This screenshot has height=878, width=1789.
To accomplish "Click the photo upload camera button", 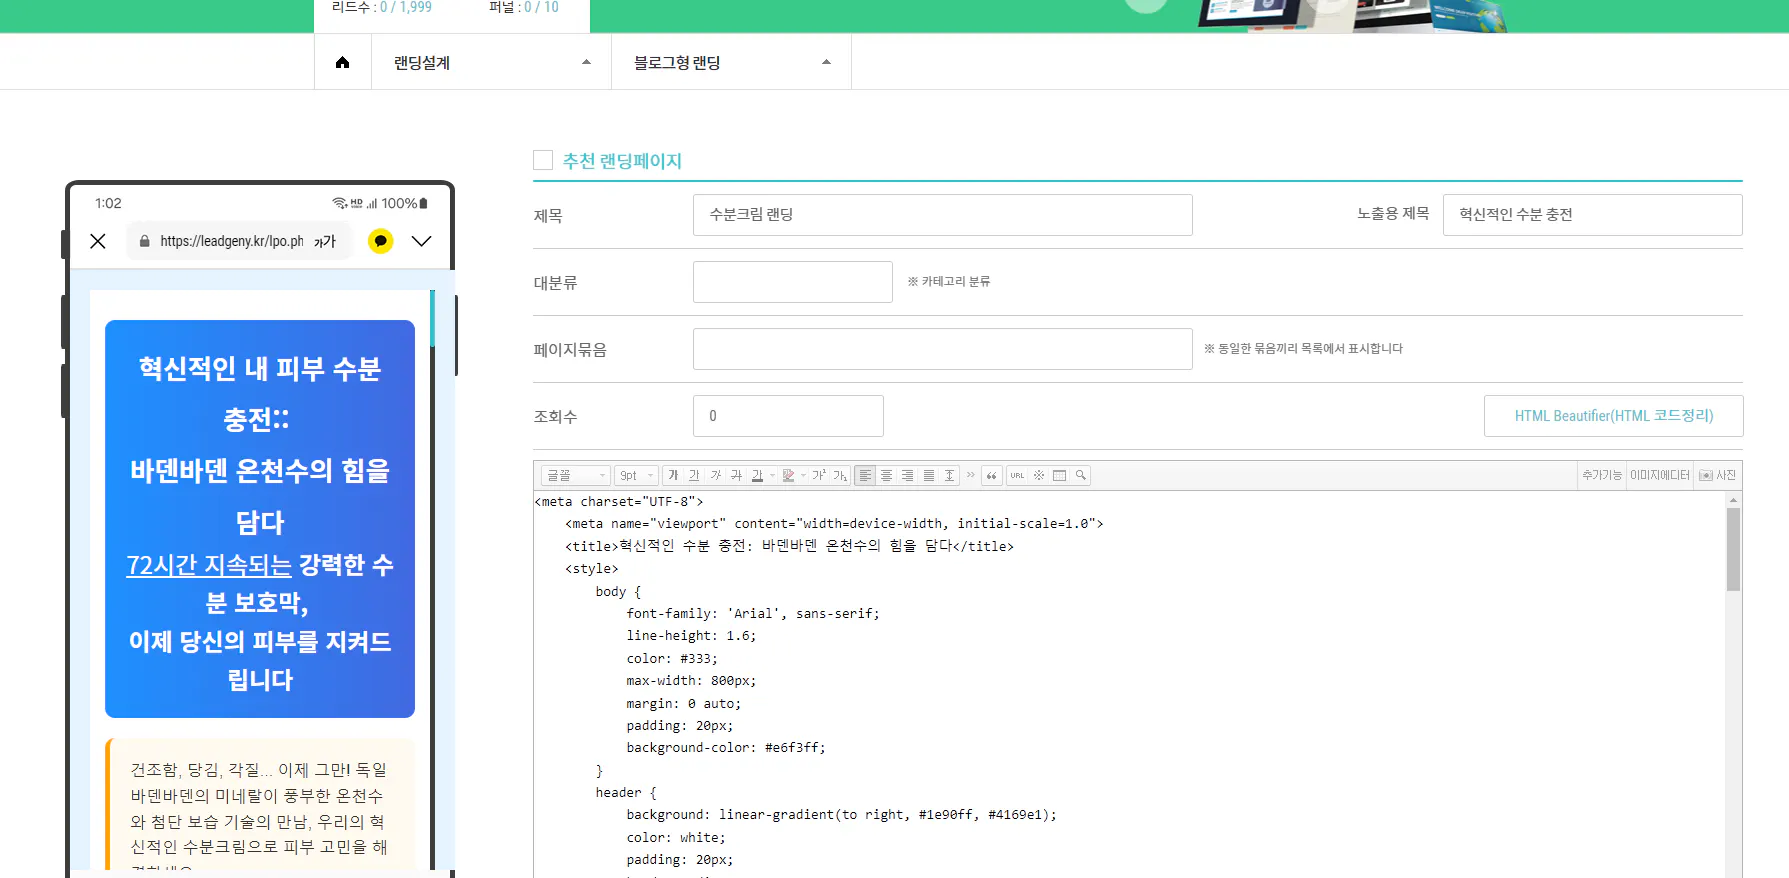I will click(x=1717, y=475).
